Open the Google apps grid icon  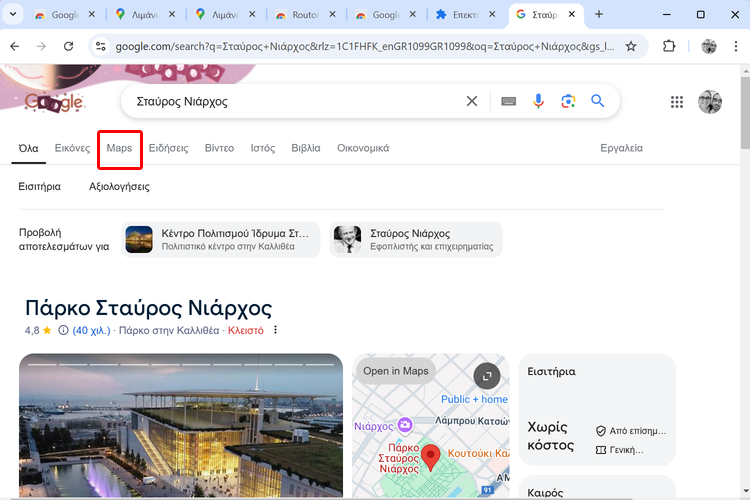[x=676, y=101]
